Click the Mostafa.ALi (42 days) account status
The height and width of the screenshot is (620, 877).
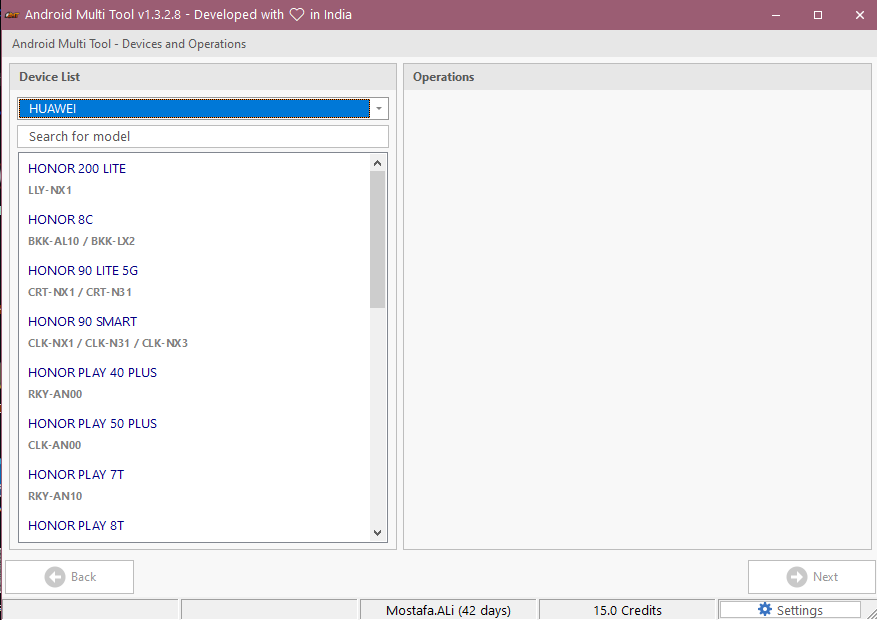[448, 610]
